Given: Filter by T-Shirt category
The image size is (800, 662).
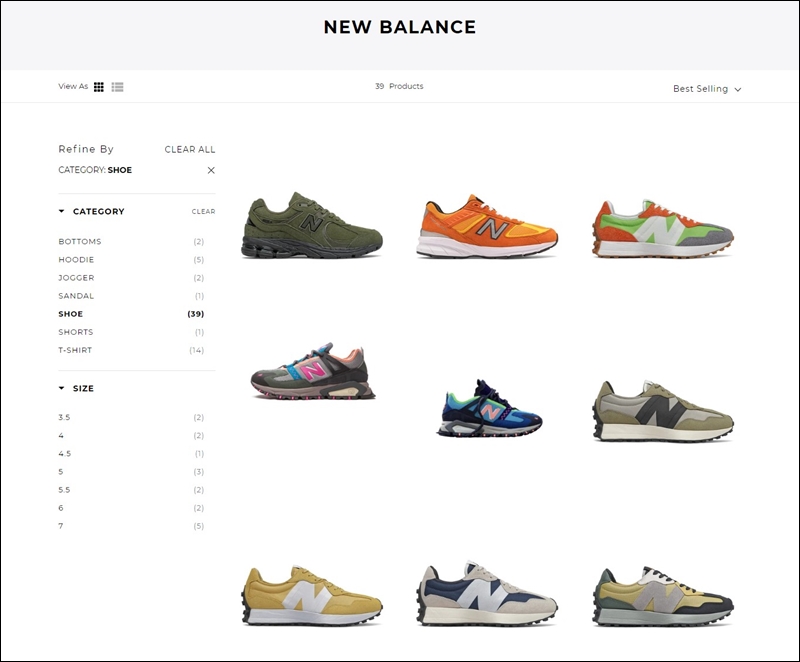Looking at the screenshot, I should 75,350.
